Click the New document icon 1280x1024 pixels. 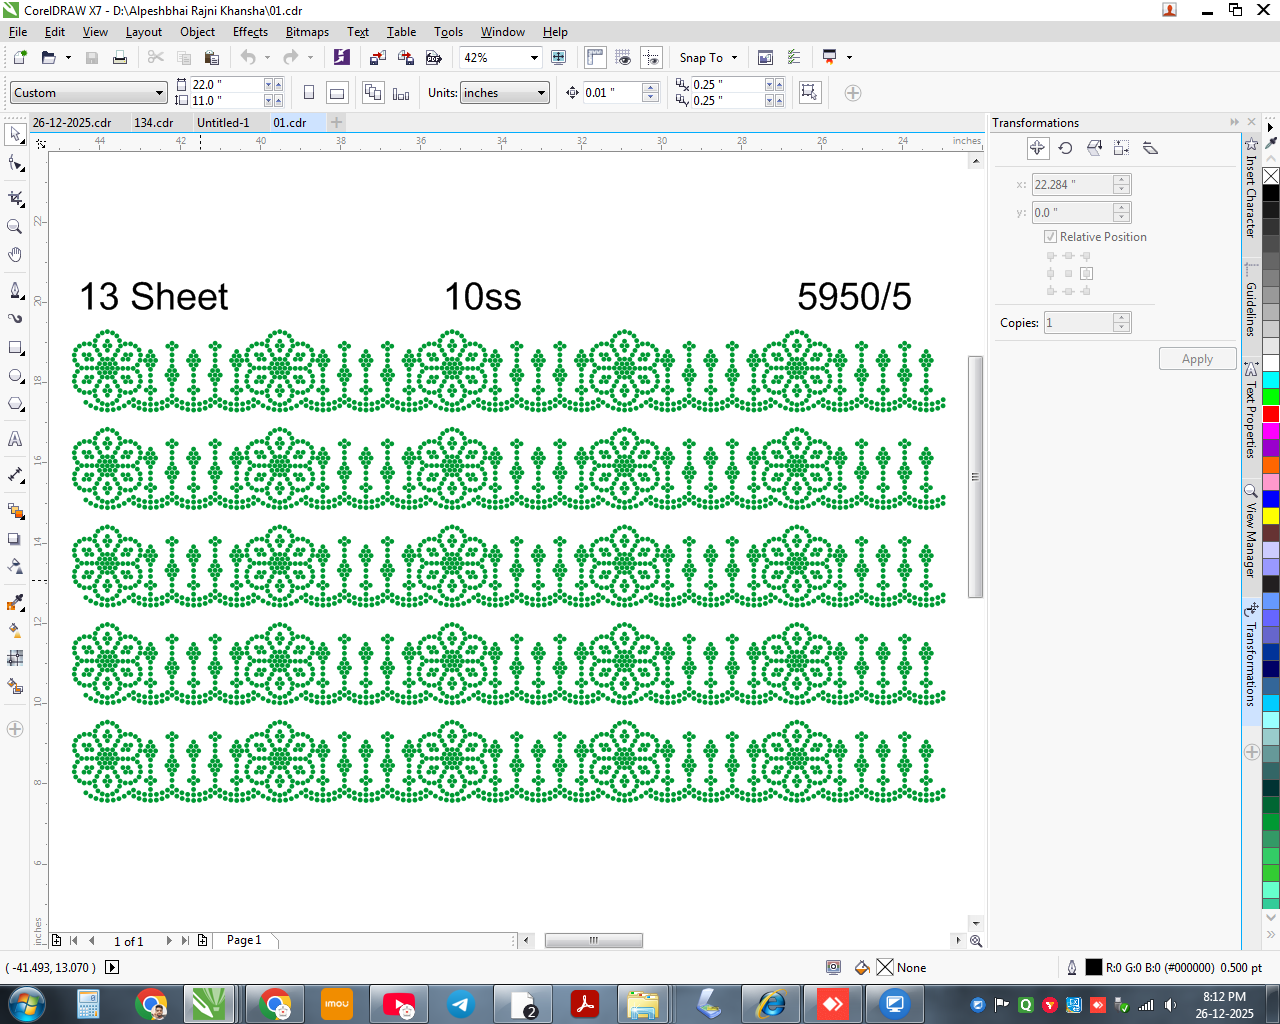pyautogui.click(x=20, y=58)
